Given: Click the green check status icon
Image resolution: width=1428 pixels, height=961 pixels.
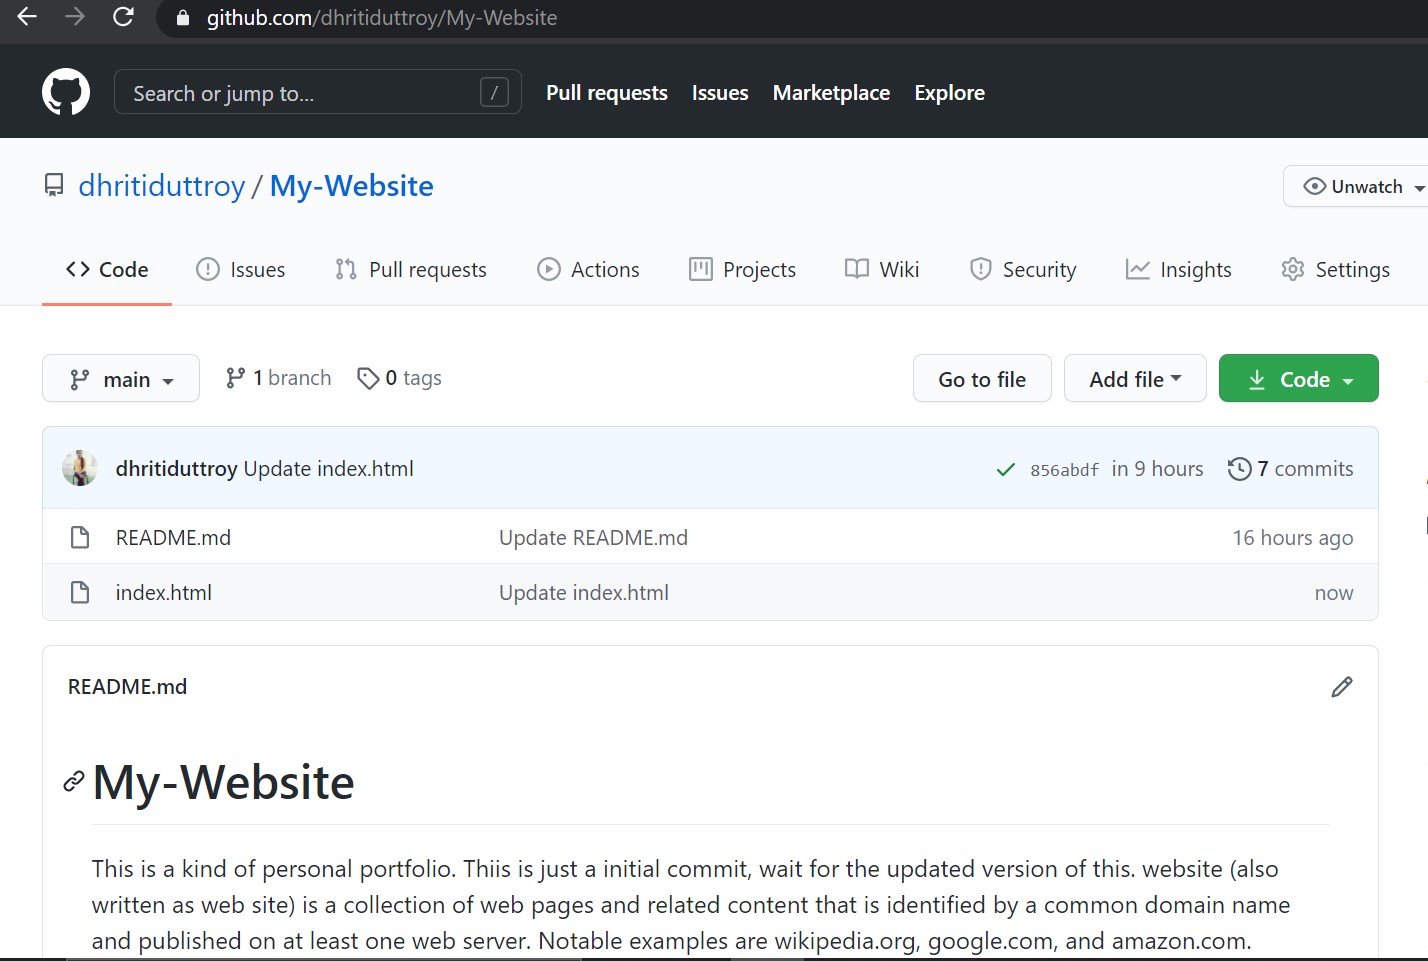Looking at the screenshot, I should (1006, 470).
